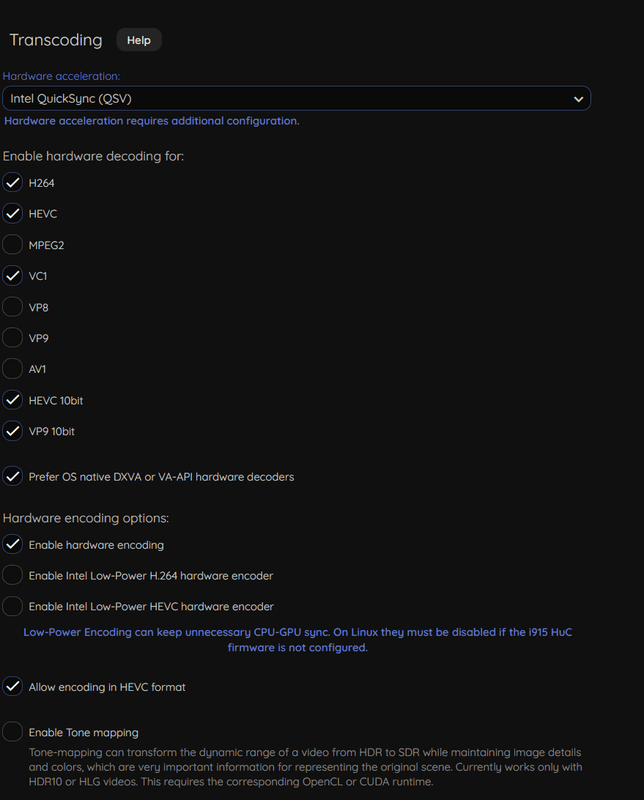This screenshot has width=644, height=800.
Task: Click the dropdown chevron arrow for QuickSync
Action: pyautogui.click(x=577, y=98)
